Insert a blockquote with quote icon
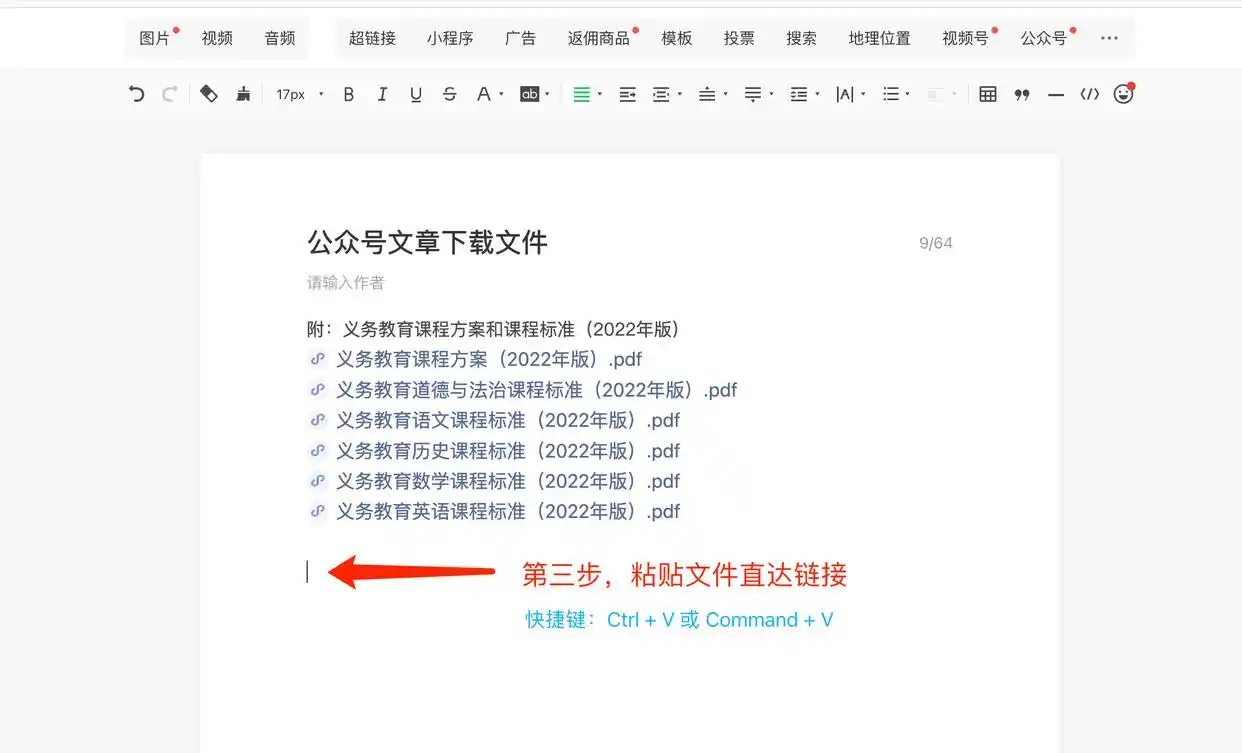Screen dimensions: 1242x753 pyautogui.click(x=1022, y=94)
